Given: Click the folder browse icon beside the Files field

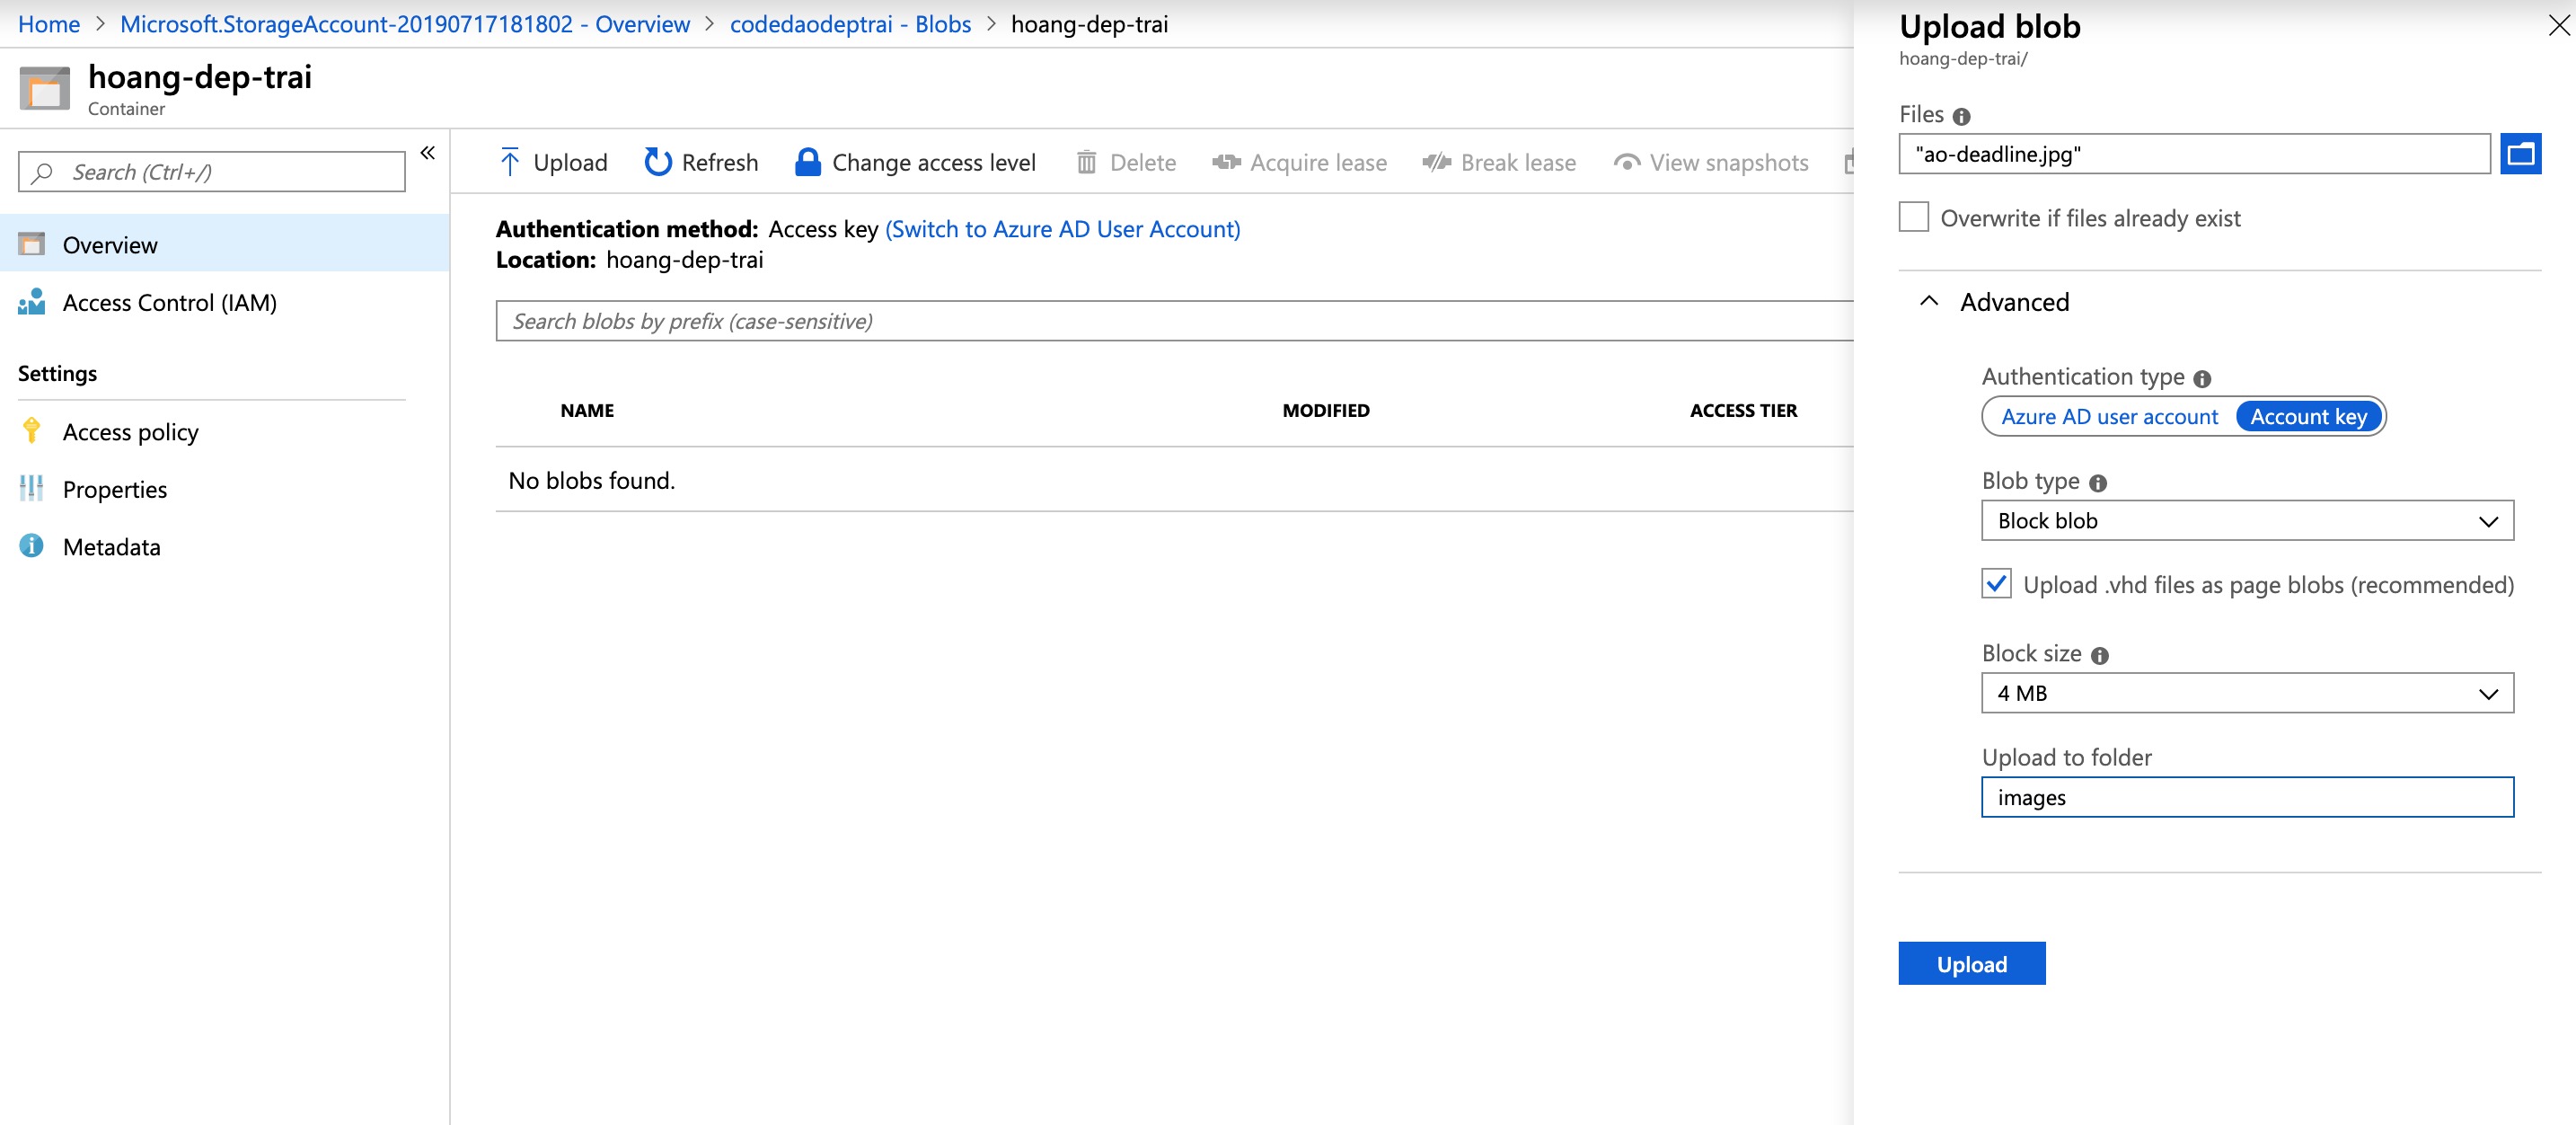Looking at the screenshot, I should 2520,154.
